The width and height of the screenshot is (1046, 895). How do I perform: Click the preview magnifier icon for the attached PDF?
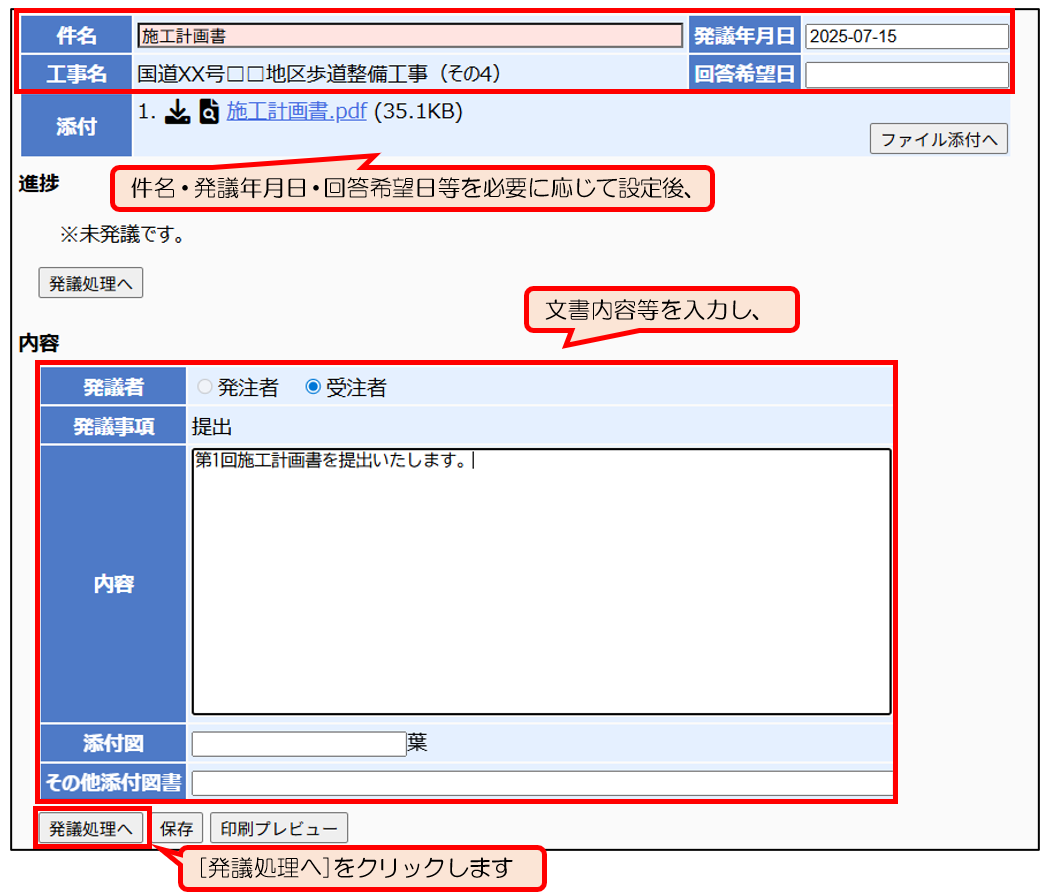click(208, 112)
